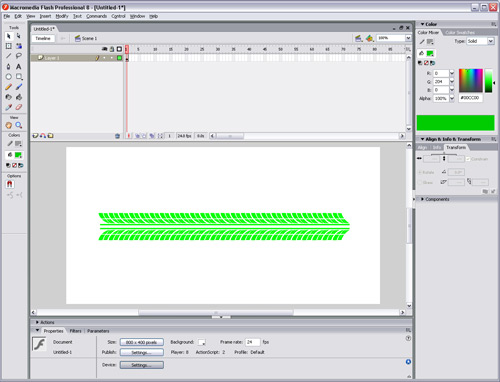The width and height of the screenshot is (500, 382).
Task: Click the document Background color swatch
Action: pos(202,342)
